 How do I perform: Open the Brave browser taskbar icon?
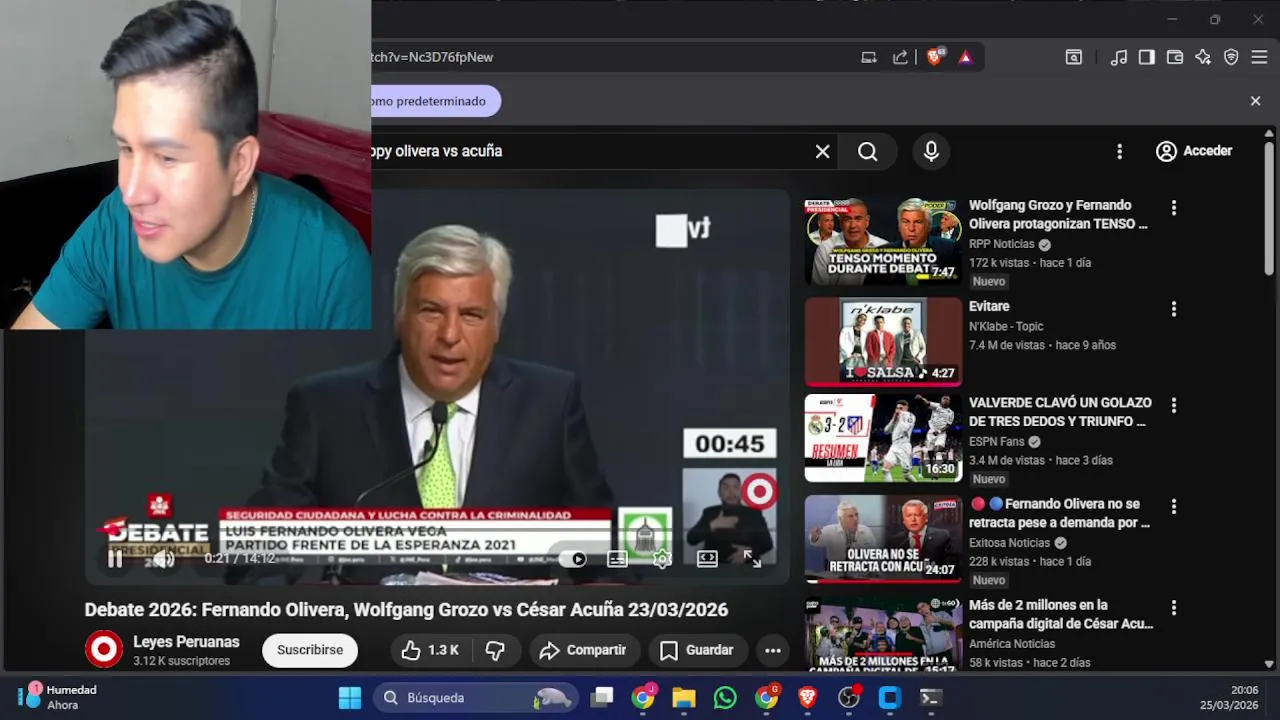pyautogui.click(x=808, y=698)
